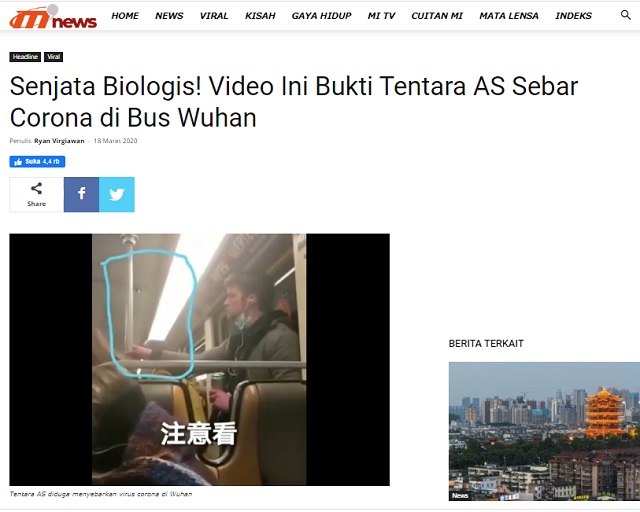Select KISAH in the navigation bar

[x=260, y=16]
